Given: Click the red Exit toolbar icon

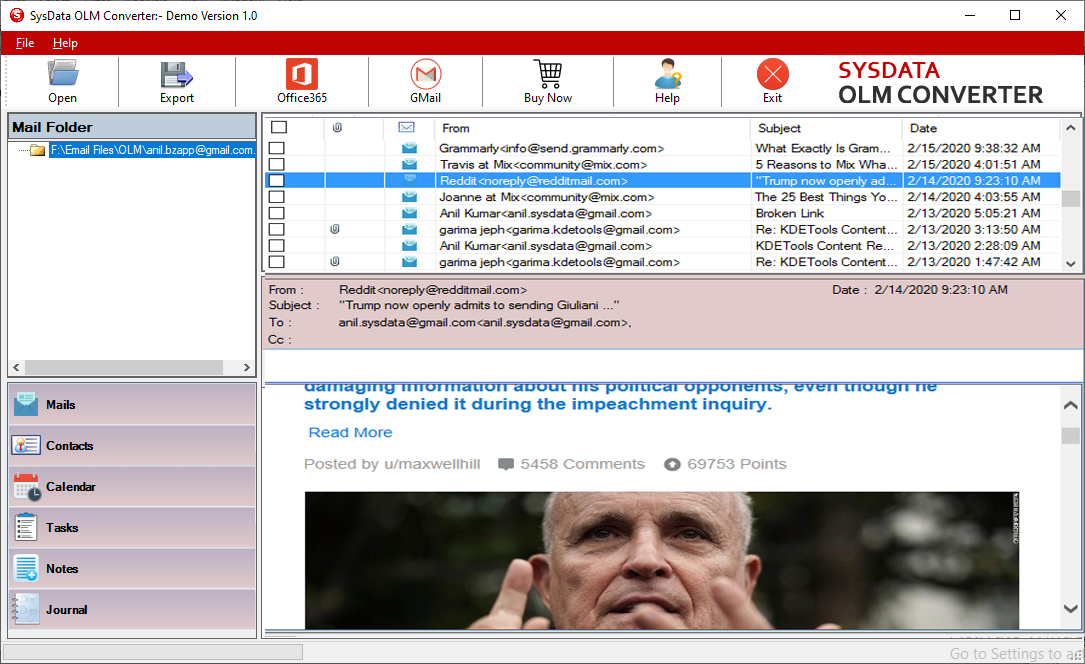Looking at the screenshot, I should coord(772,74).
